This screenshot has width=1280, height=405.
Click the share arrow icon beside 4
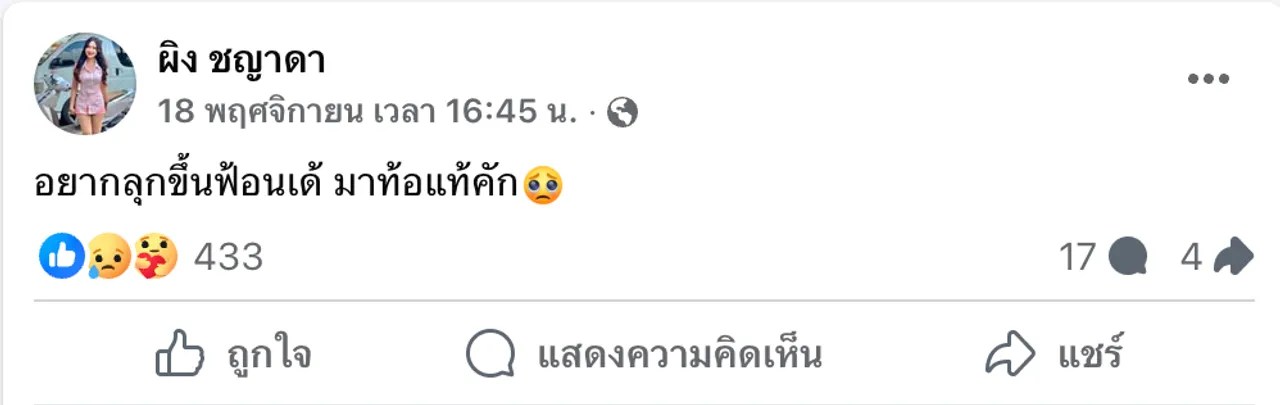(x=1232, y=257)
